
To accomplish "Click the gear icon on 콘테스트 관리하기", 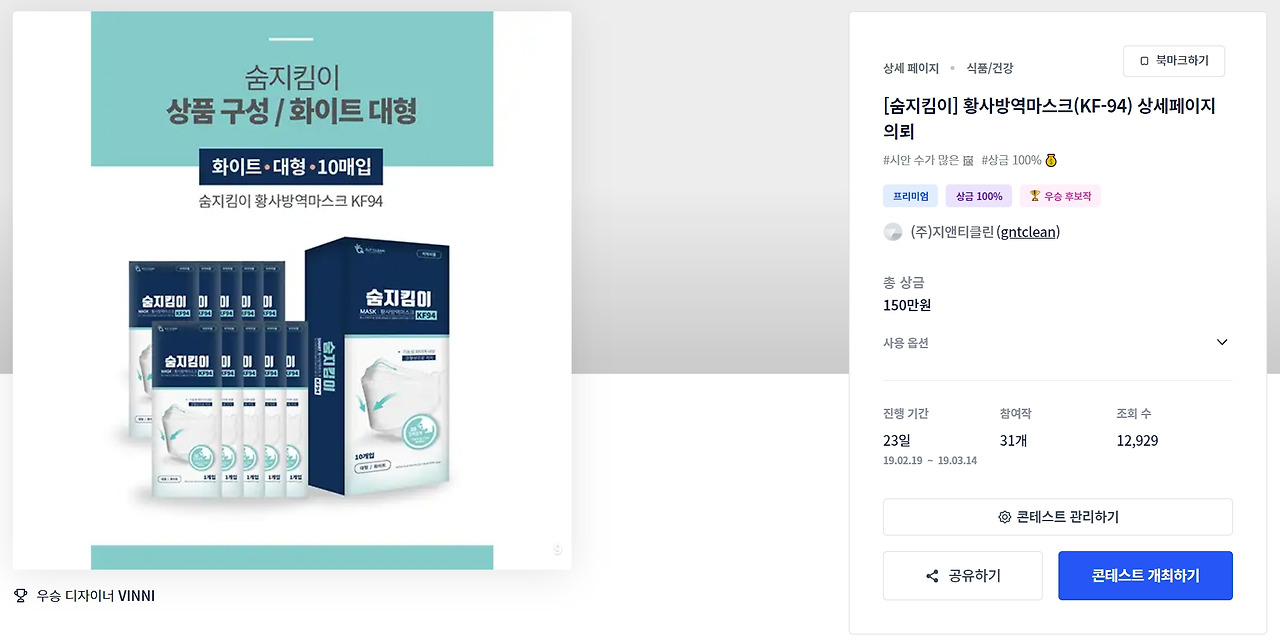I will pyautogui.click(x=1005, y=517).
